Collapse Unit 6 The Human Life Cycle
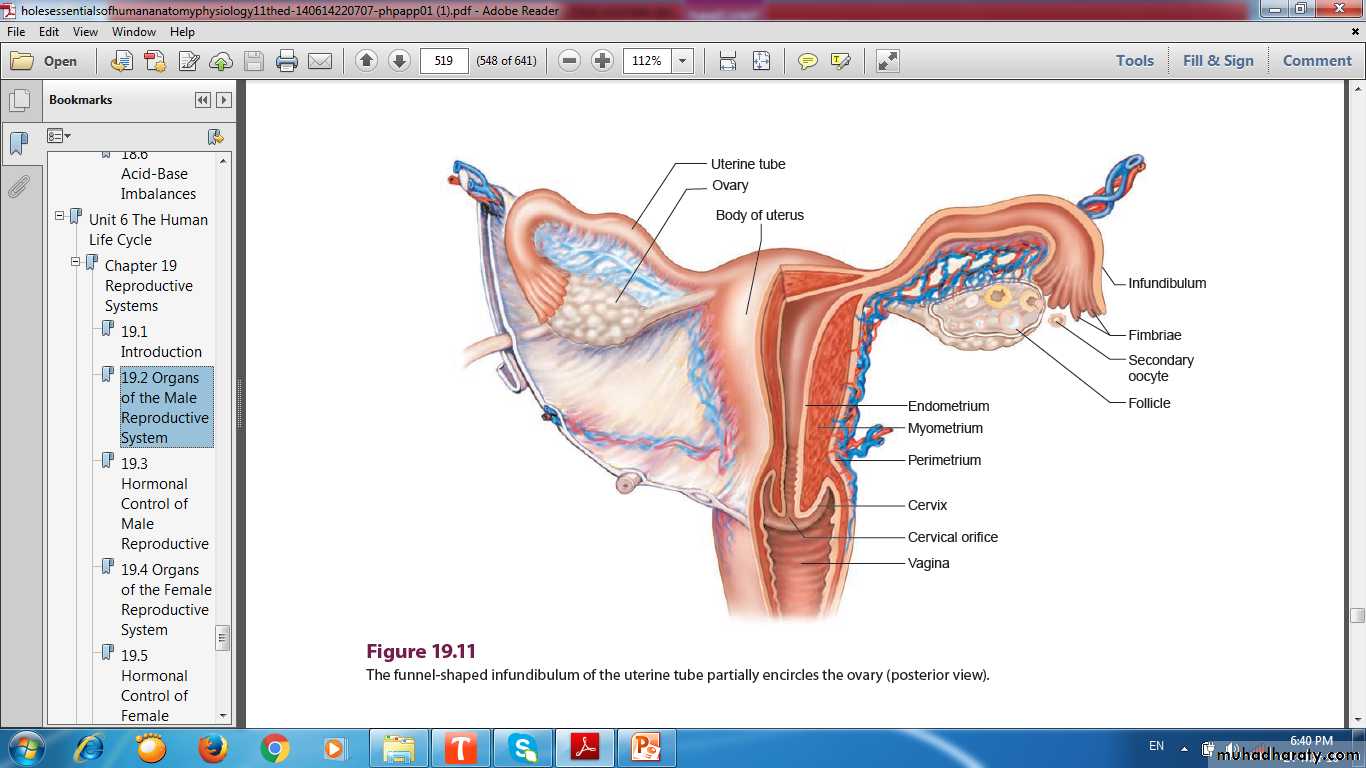The height and width of the screenshot is (768, 1366). (x=60, y=216)
